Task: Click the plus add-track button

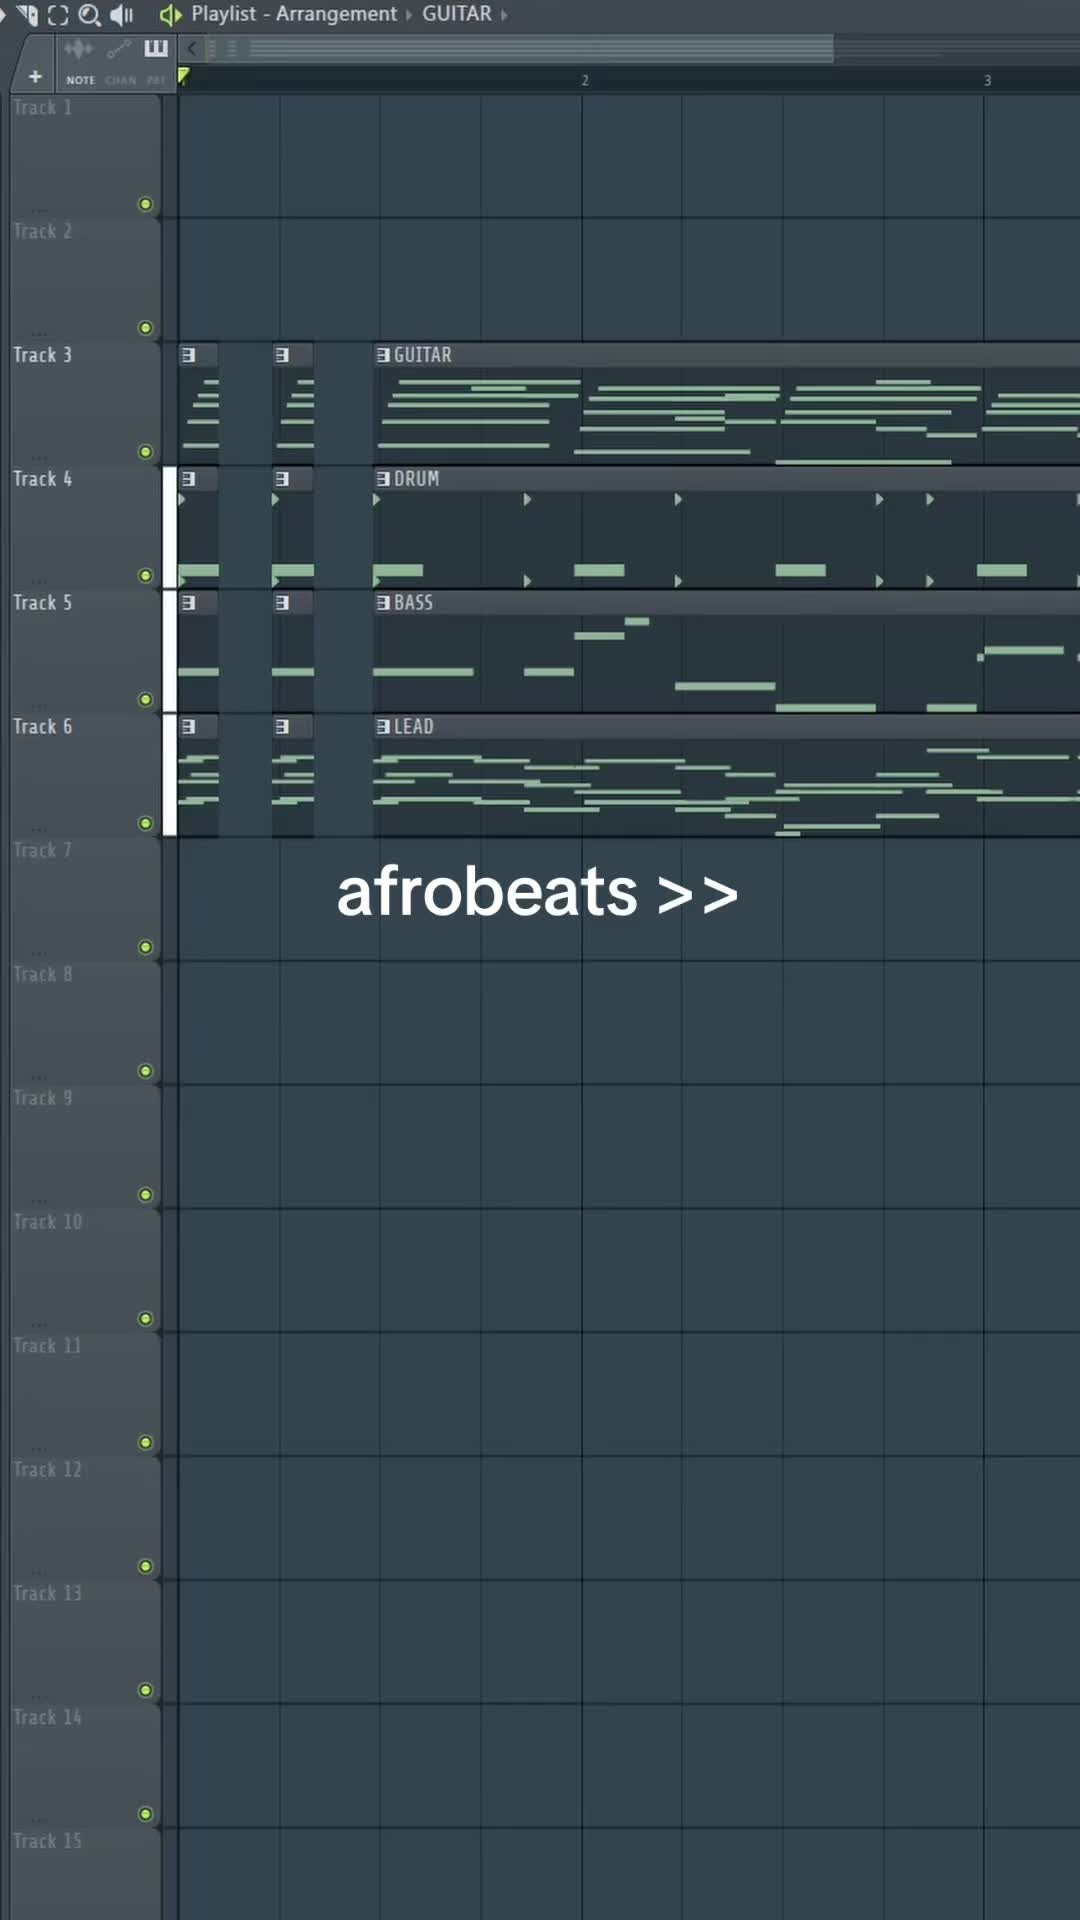Action: click(x=35, y=76)
